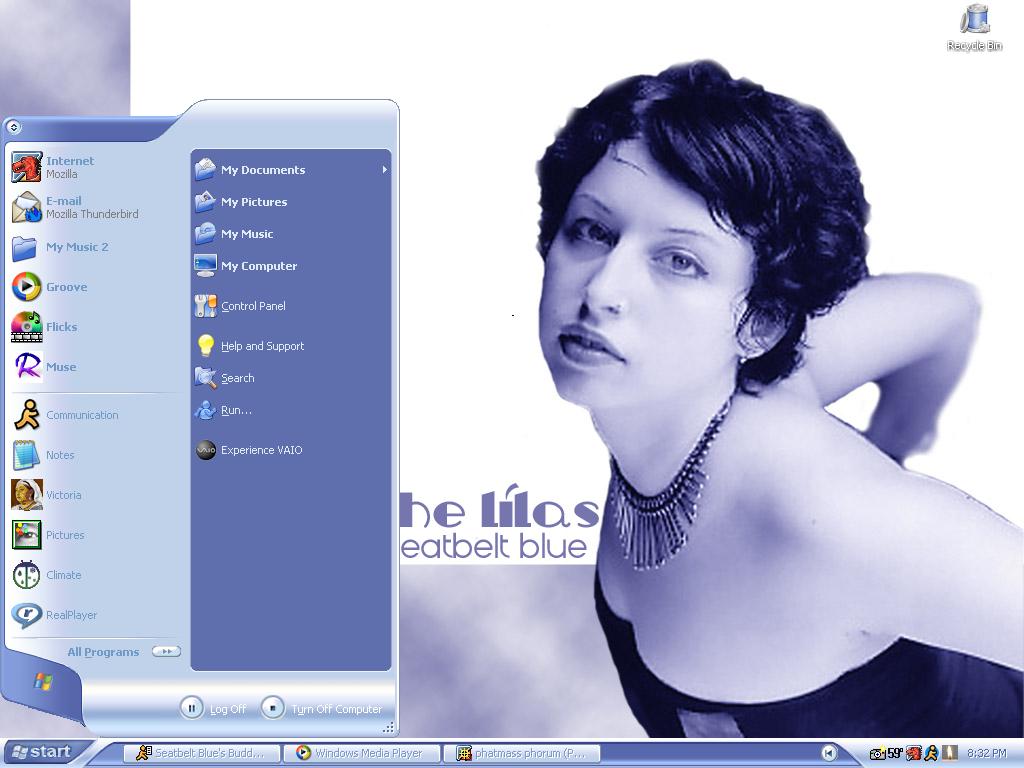Click the 'Mozilla Thunderbird' subtitle text

coord(92,214)
